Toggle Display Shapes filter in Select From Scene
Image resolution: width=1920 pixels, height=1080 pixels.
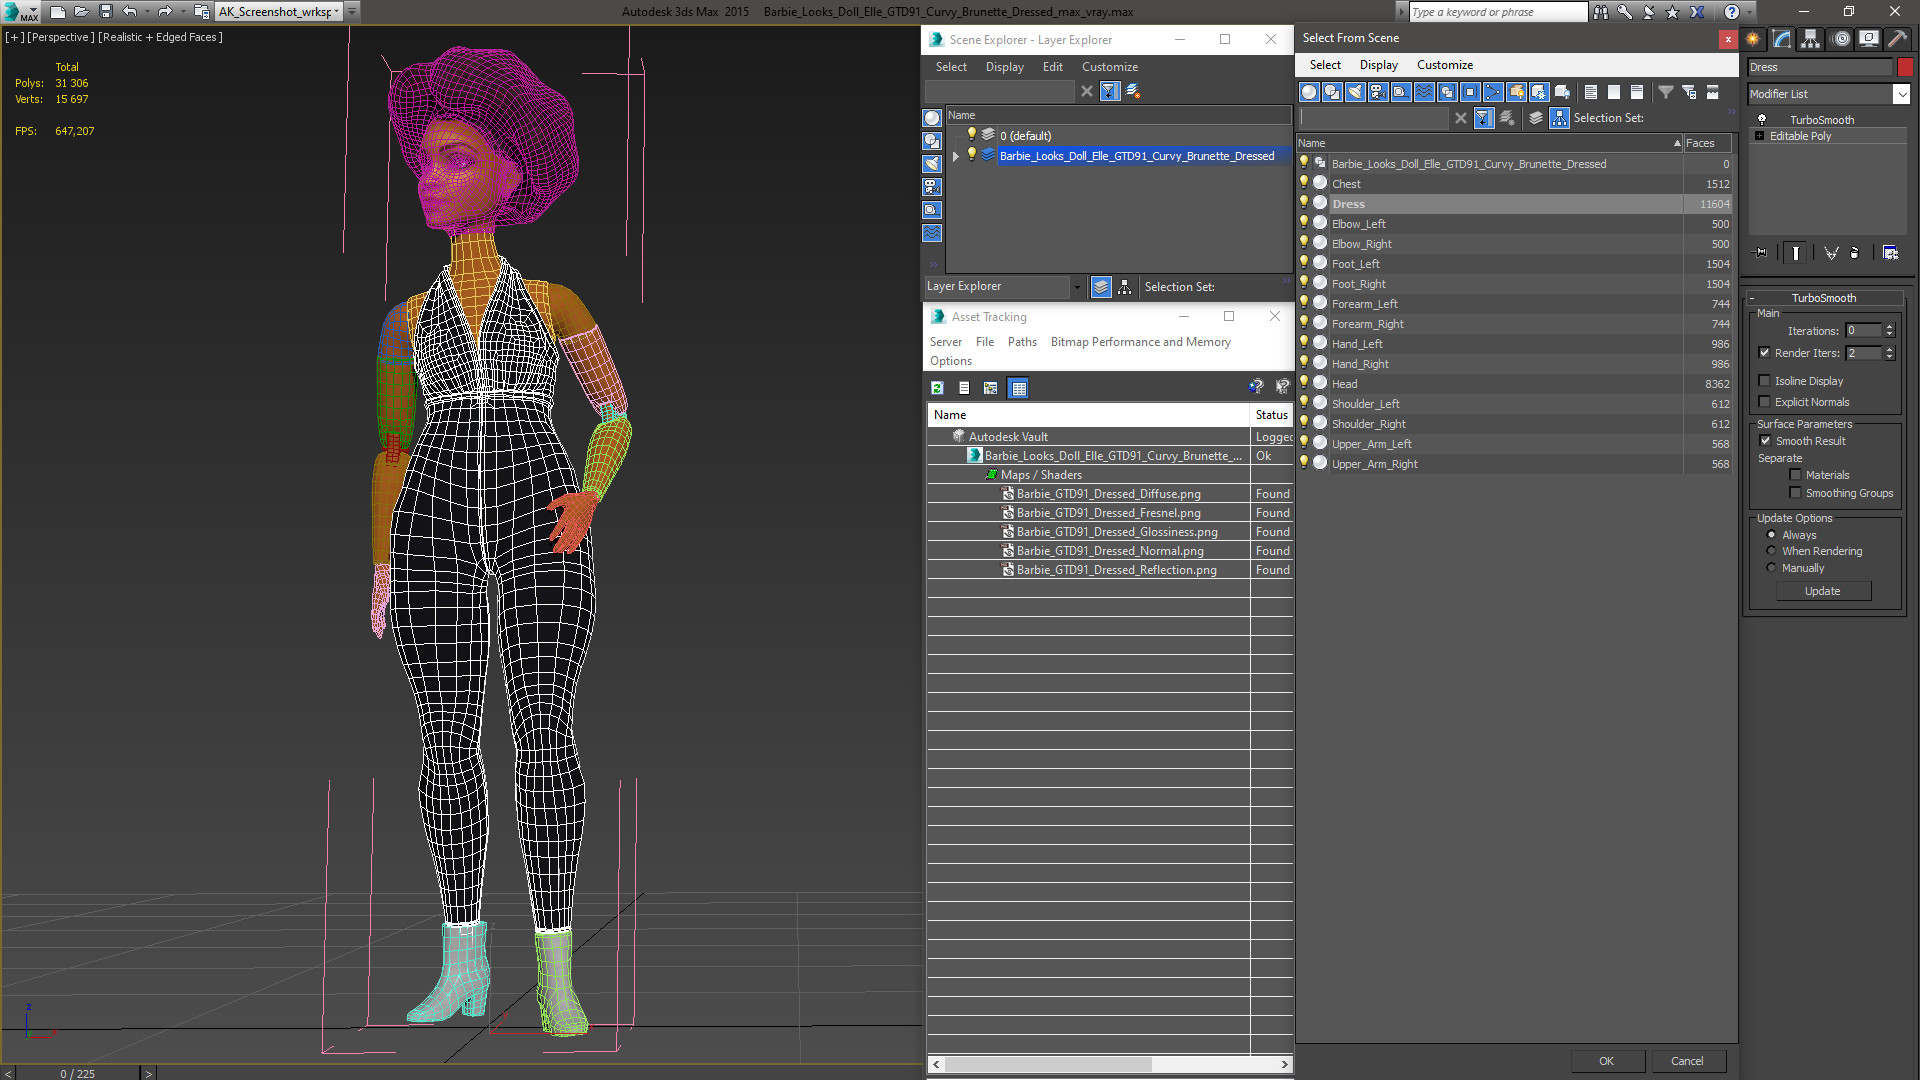pyautogui.click(x=1332, y=92)
